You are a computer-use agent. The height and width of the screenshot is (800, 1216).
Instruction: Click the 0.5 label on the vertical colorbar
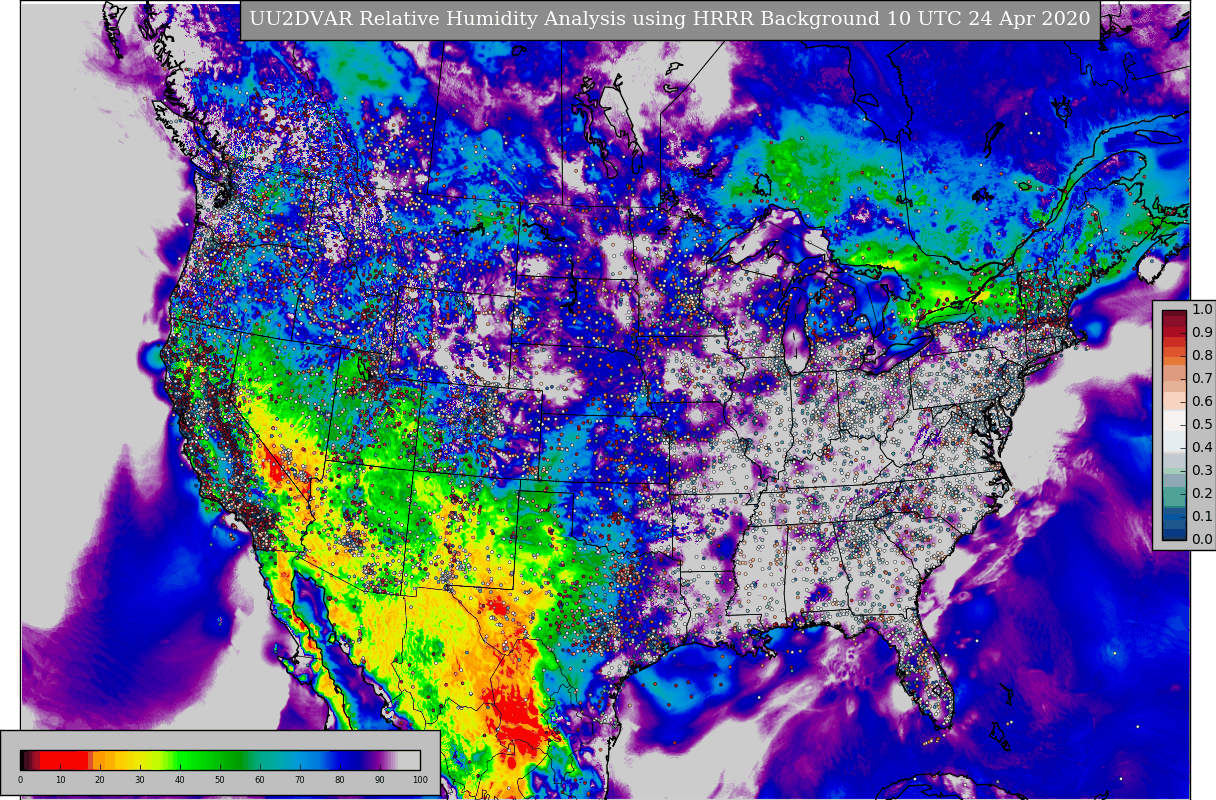coord(1202,425)
